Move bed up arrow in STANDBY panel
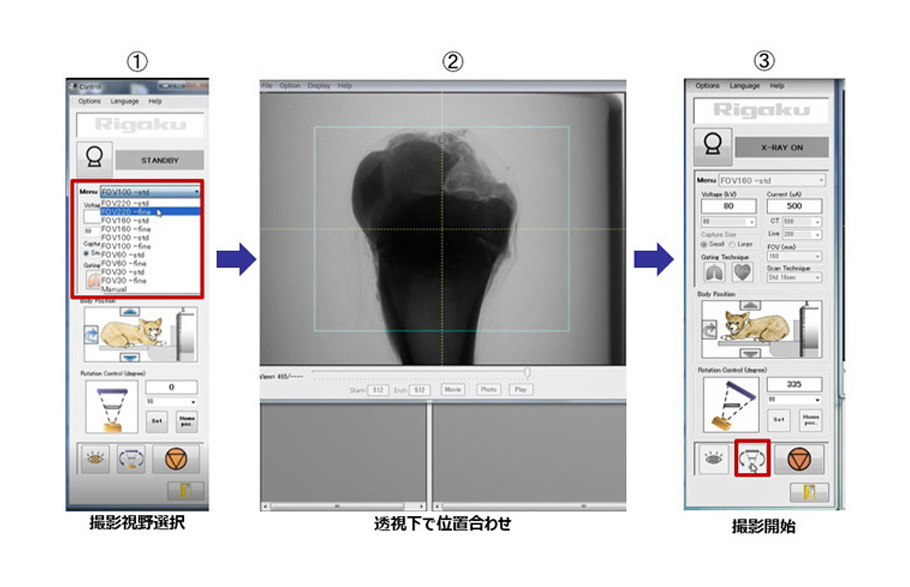The height and width of the screenshot is (587, 910). [x=129, y=312]
